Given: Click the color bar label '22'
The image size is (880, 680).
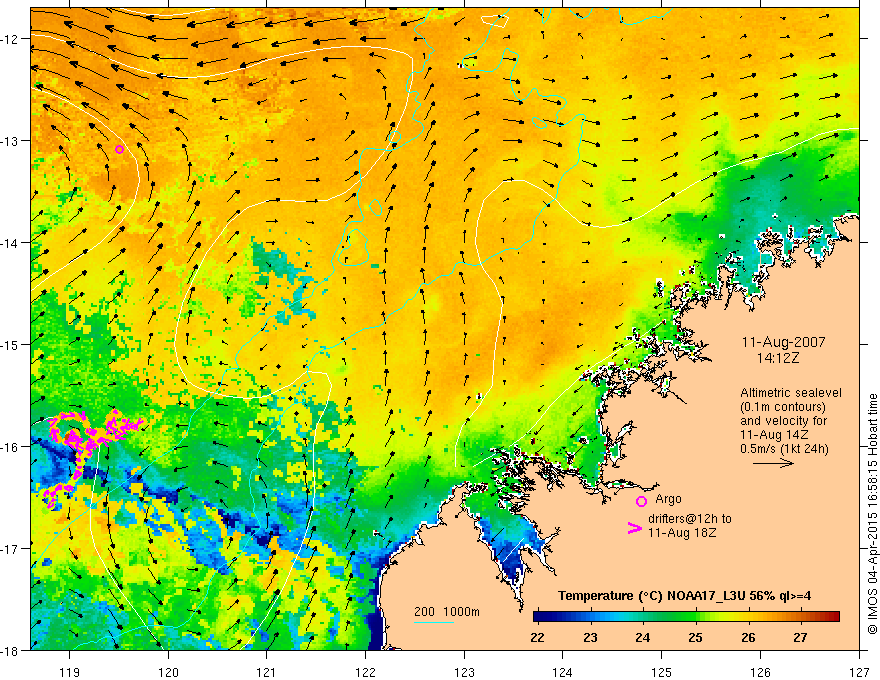Looking at the screenshot, I should pyautogui.click(x=538, y=637).
